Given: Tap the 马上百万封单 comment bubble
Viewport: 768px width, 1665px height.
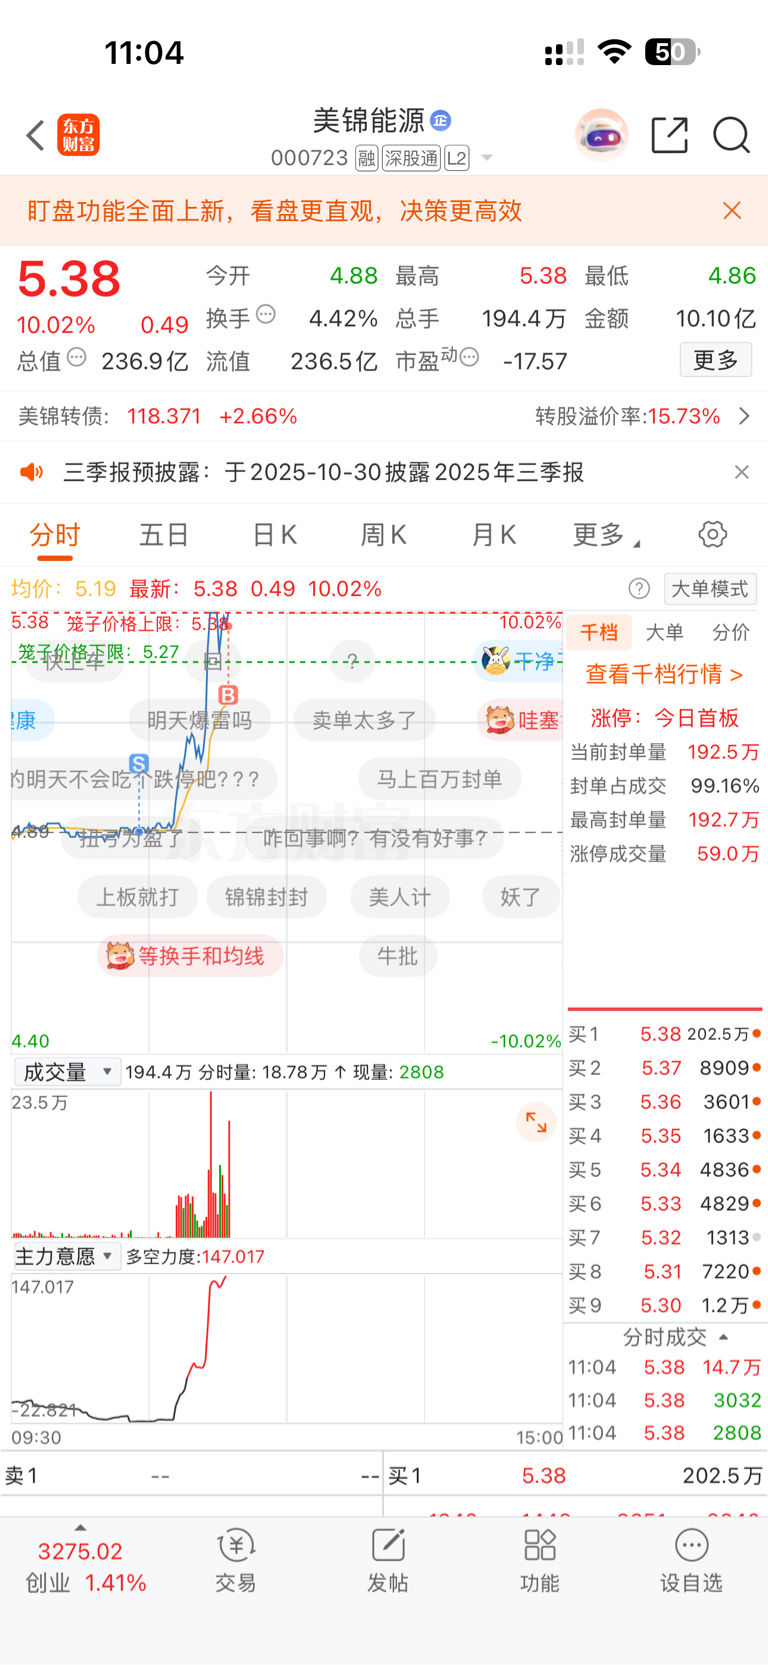Looking at the screenshot, I should [x=440, y=779].
